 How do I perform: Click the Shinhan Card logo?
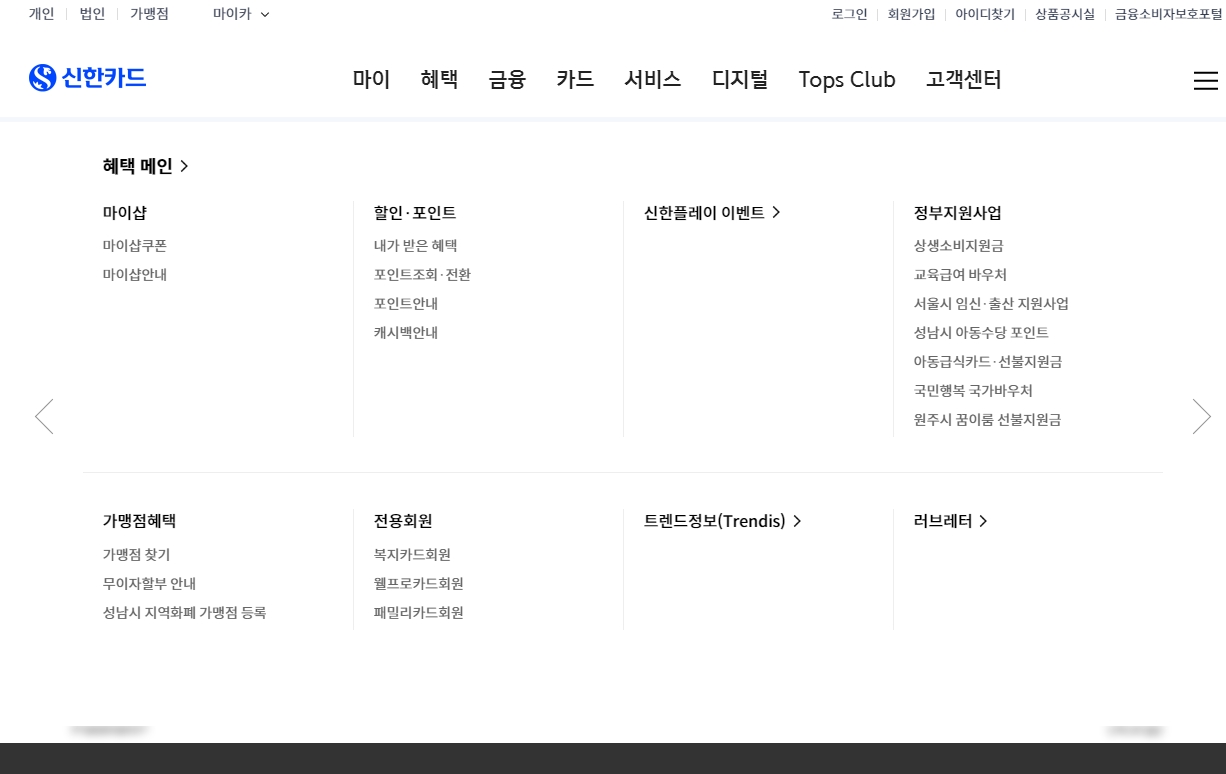[88, 78]
